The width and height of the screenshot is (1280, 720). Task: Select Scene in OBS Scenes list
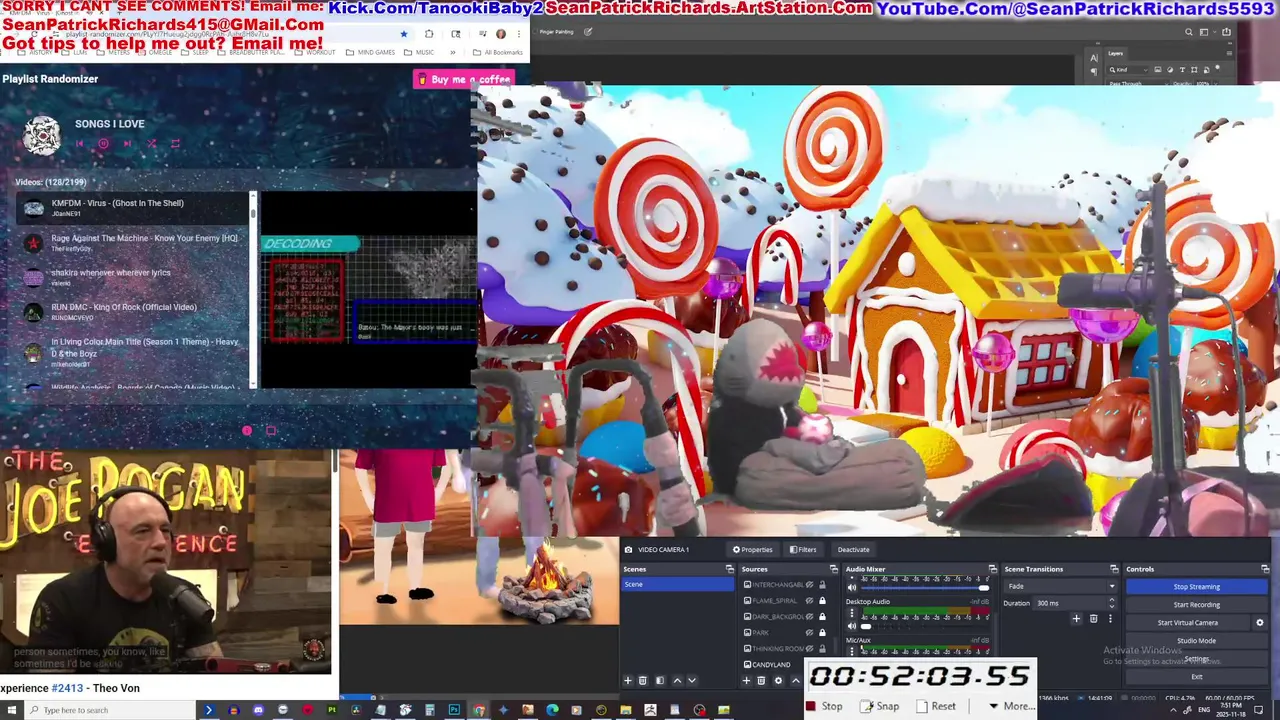coord(677,584)
